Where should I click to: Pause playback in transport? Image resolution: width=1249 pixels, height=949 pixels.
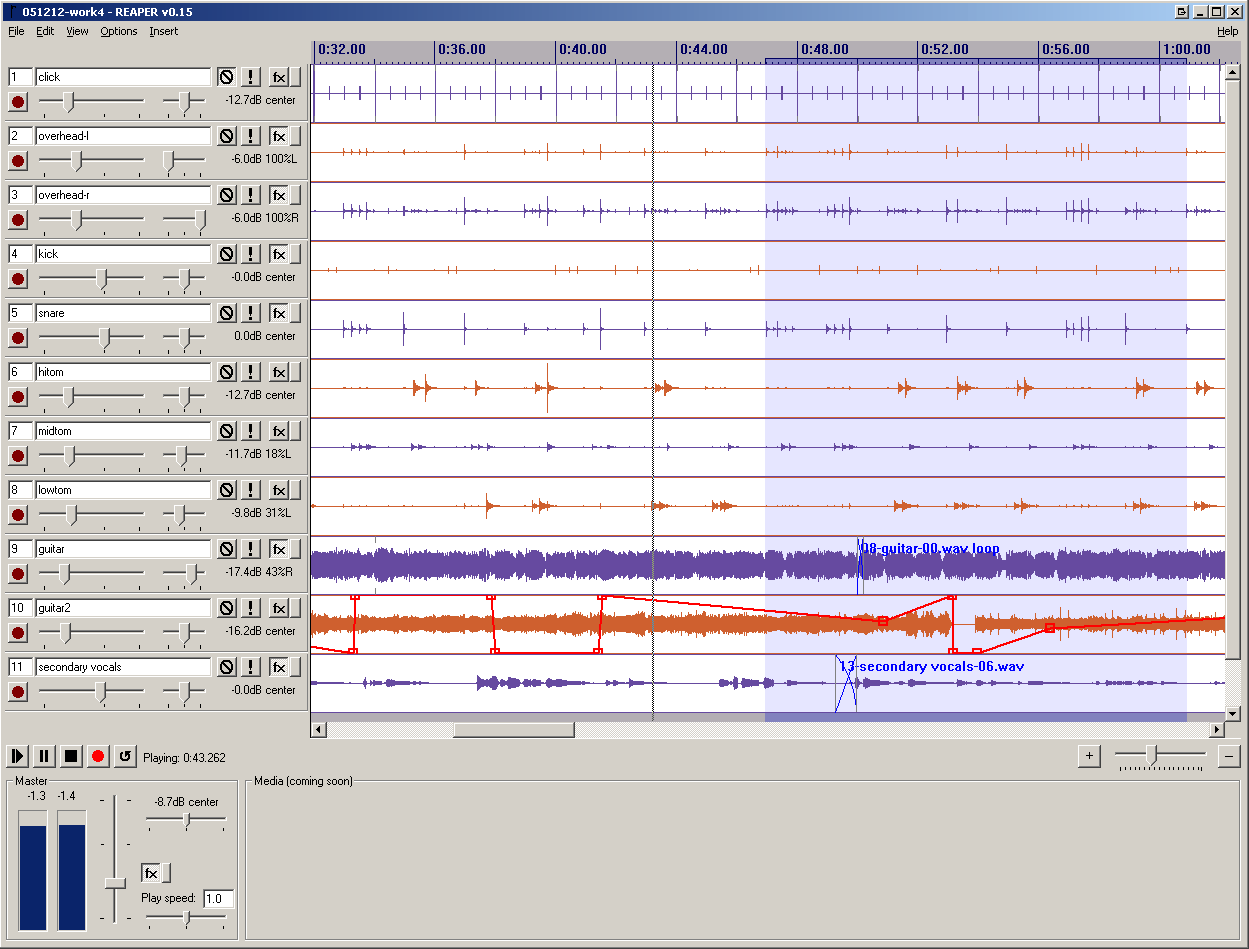tap(45, 756)
